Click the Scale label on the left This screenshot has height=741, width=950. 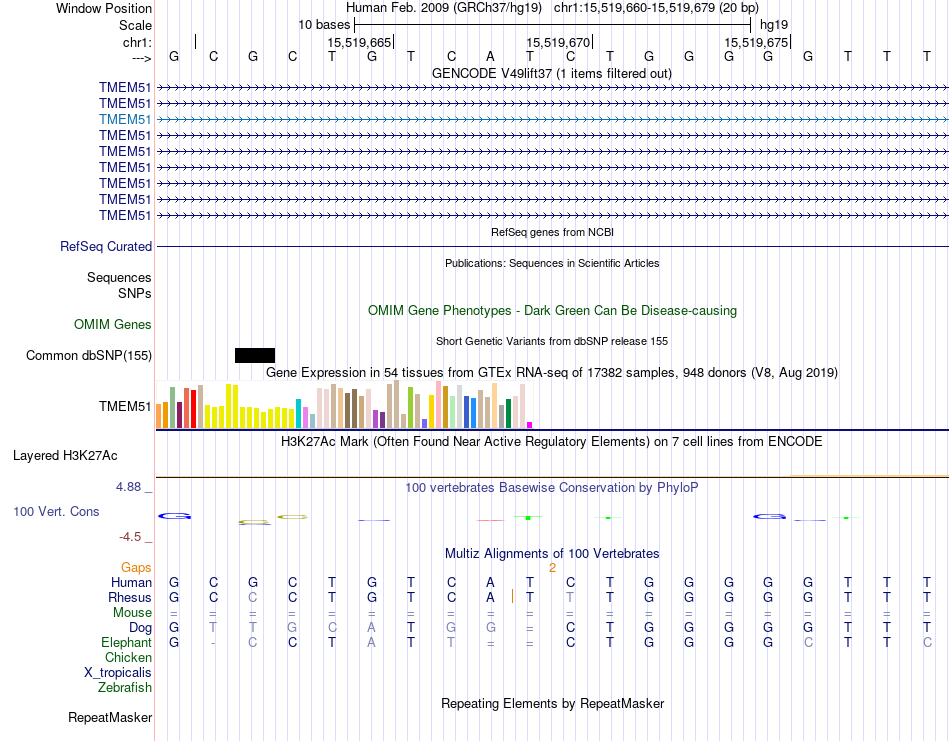(135, 25)
